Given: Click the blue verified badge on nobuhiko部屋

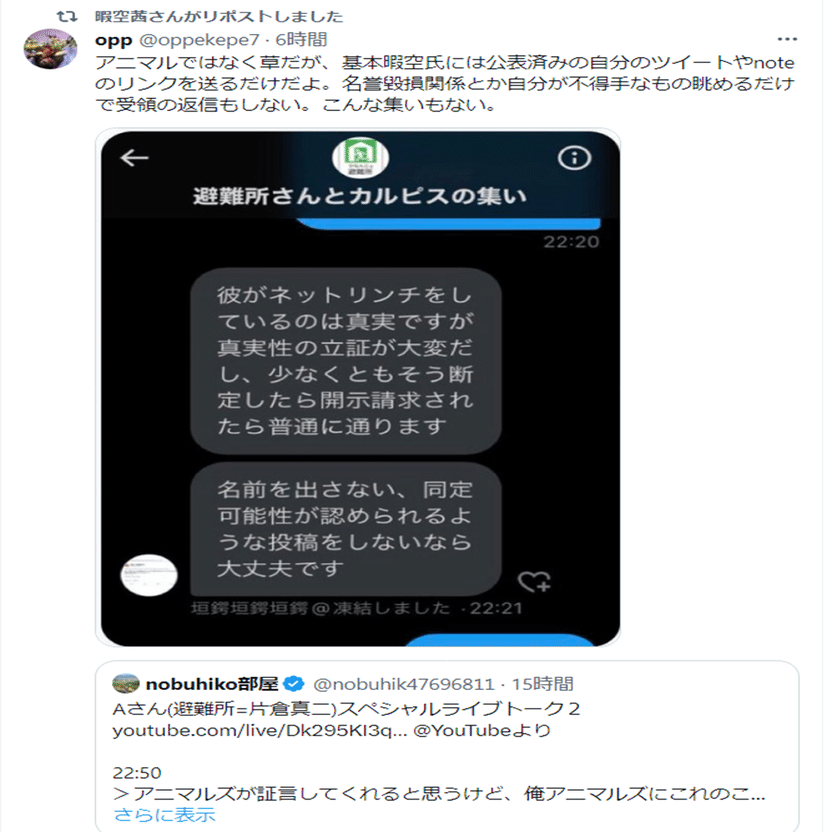Looking at the screenshot, I should tap(293, 684).
